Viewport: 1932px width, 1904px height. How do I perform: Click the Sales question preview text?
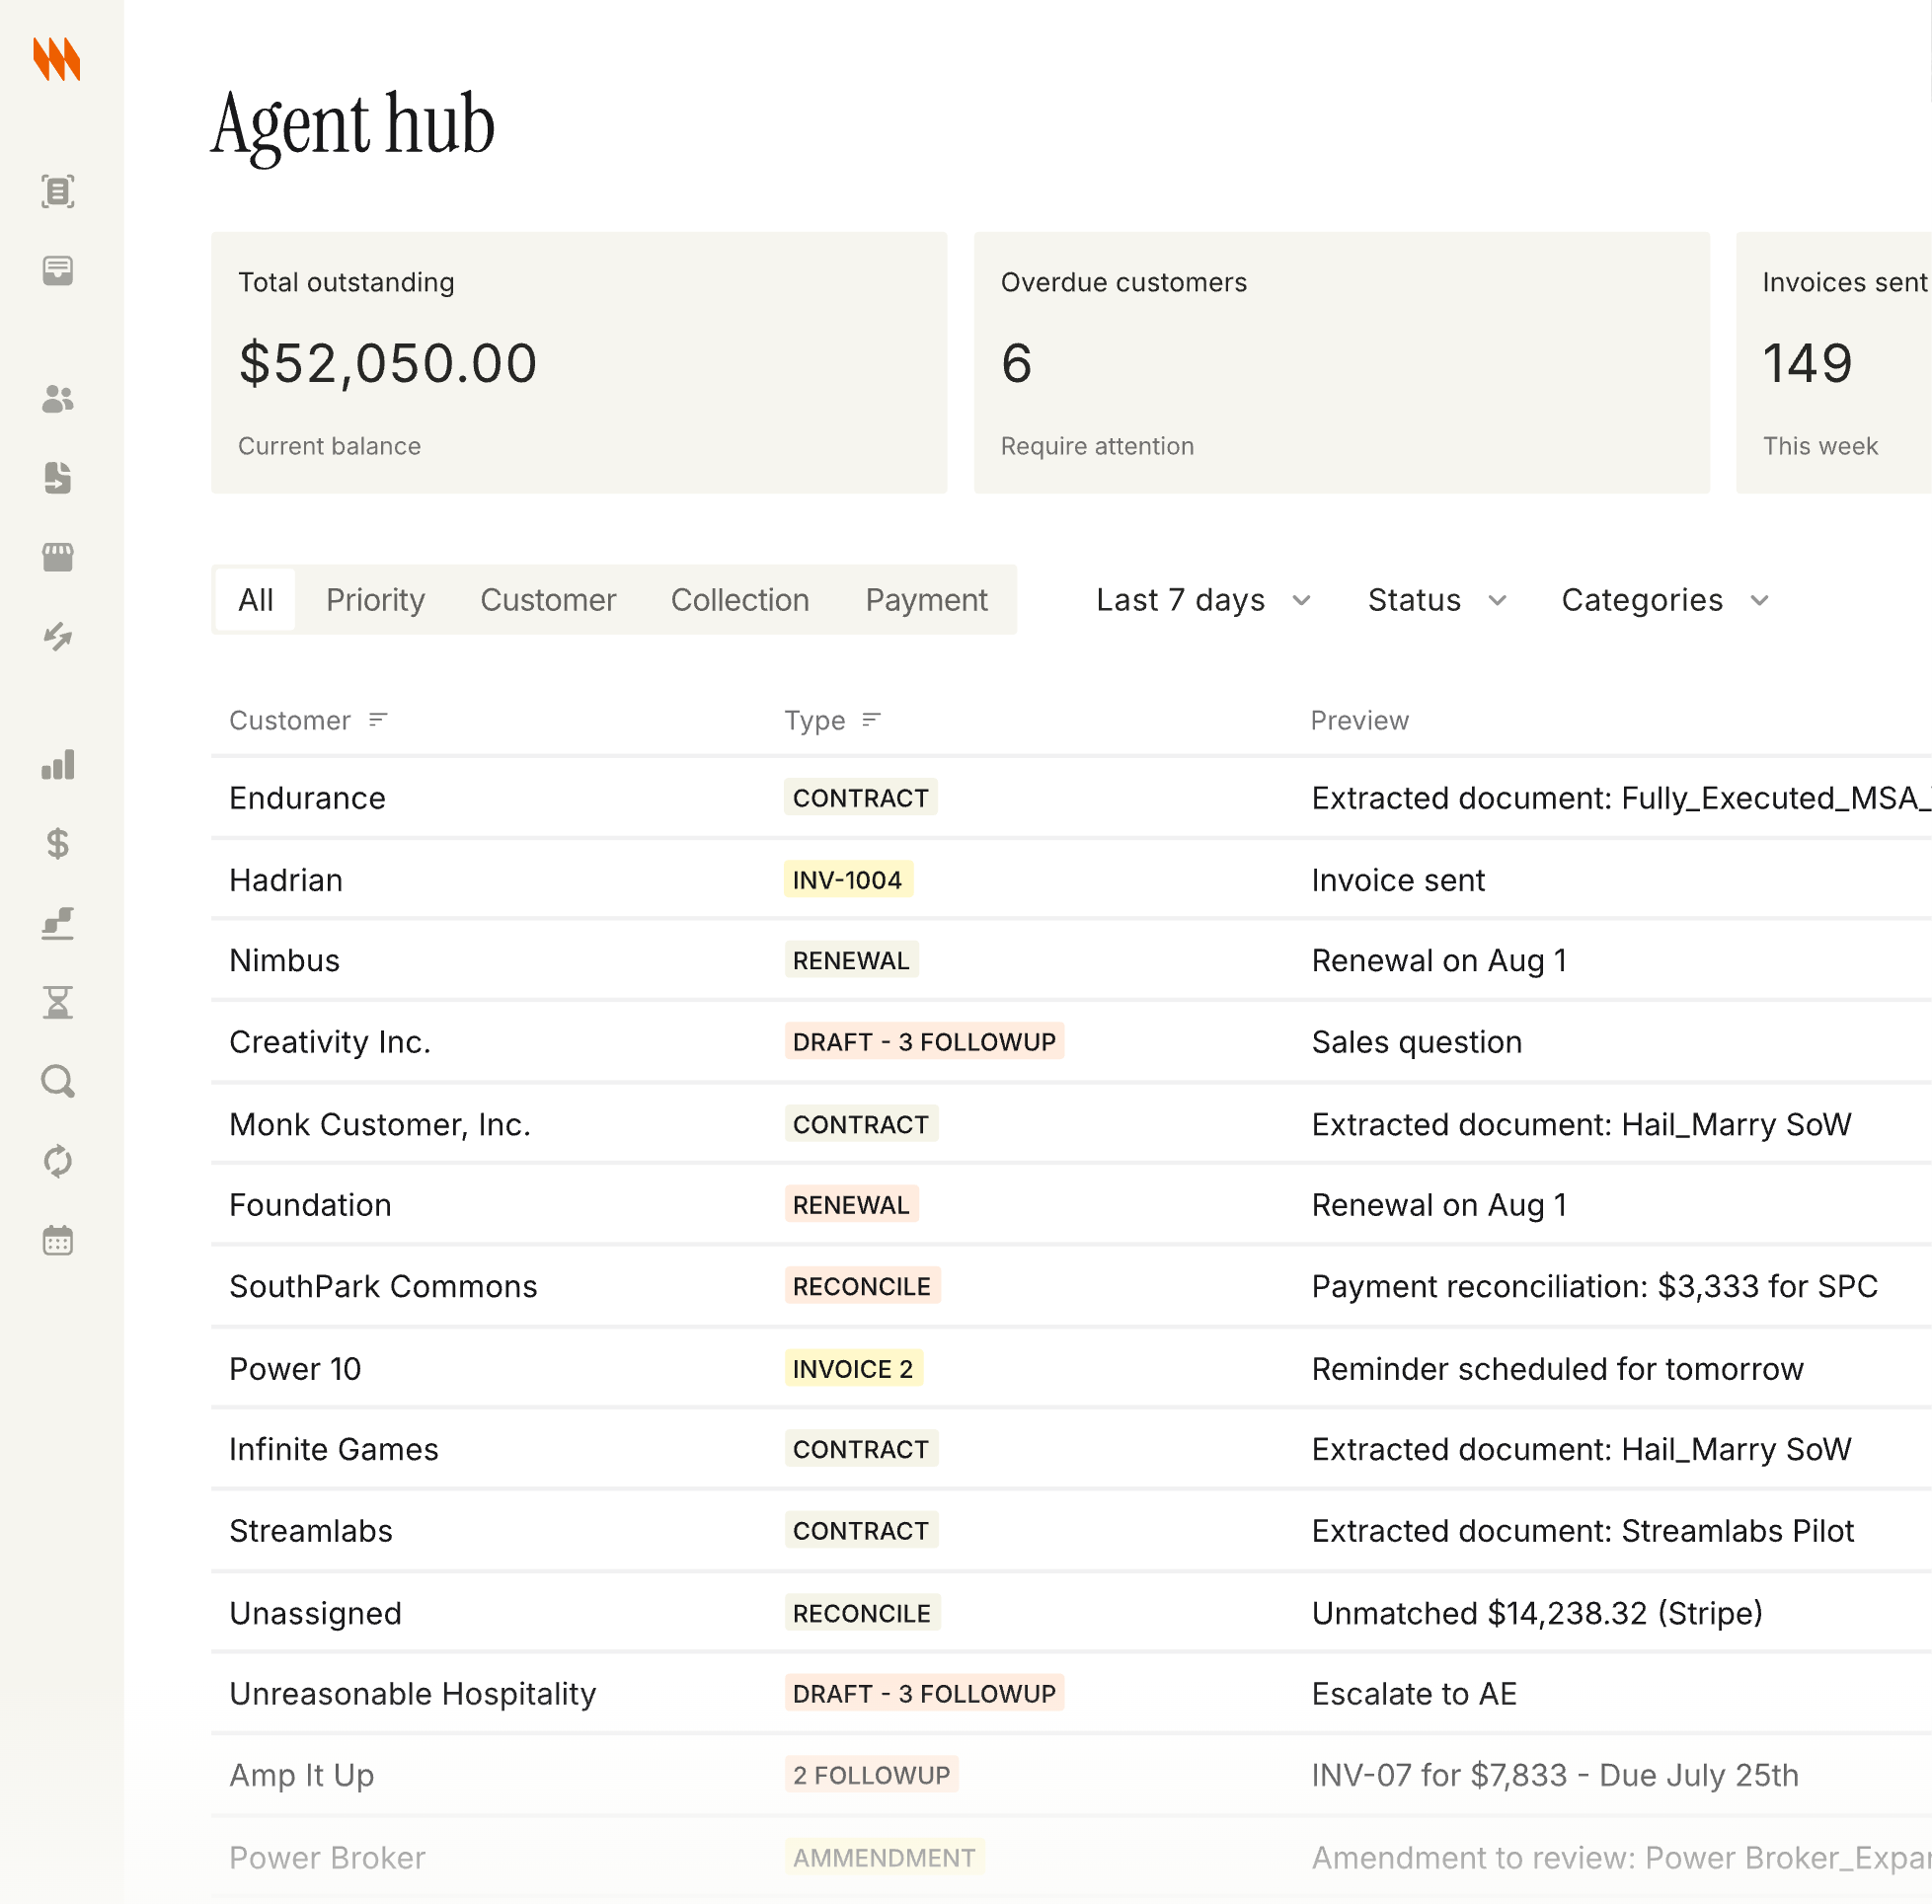pyautogui.click(x=1416, y=1042)
